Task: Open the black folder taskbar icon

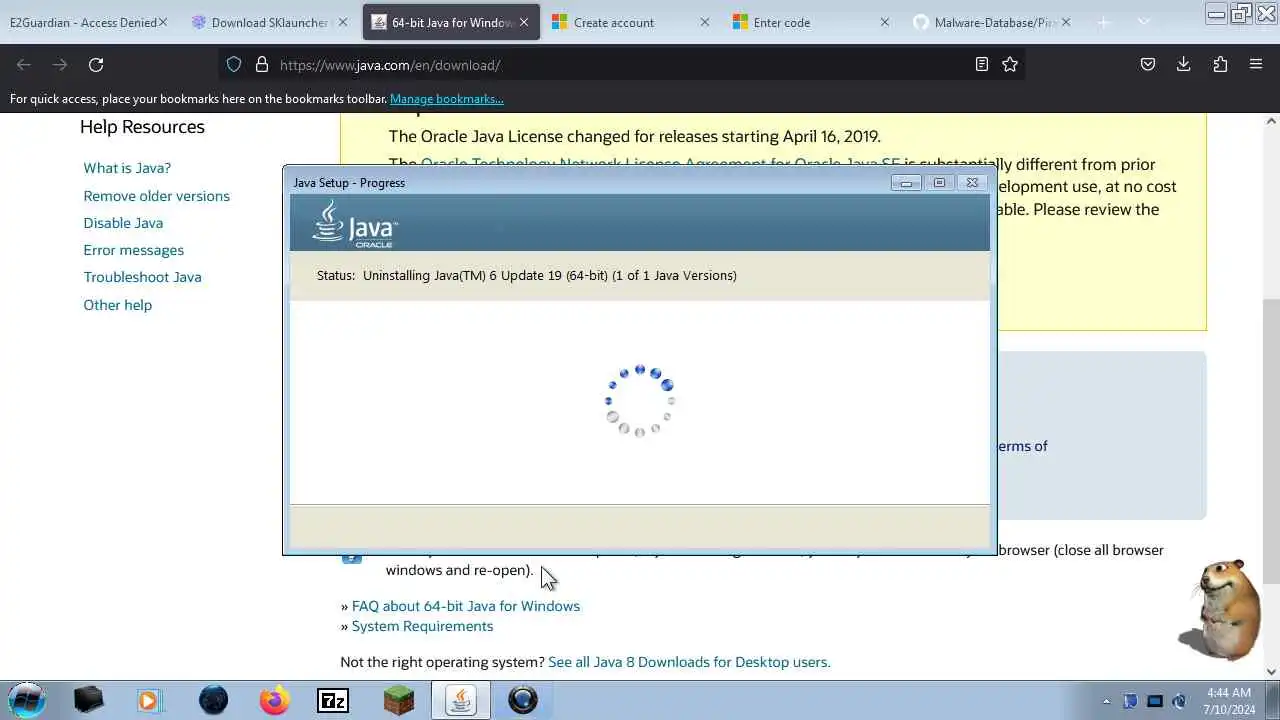Action: point(88,700)
